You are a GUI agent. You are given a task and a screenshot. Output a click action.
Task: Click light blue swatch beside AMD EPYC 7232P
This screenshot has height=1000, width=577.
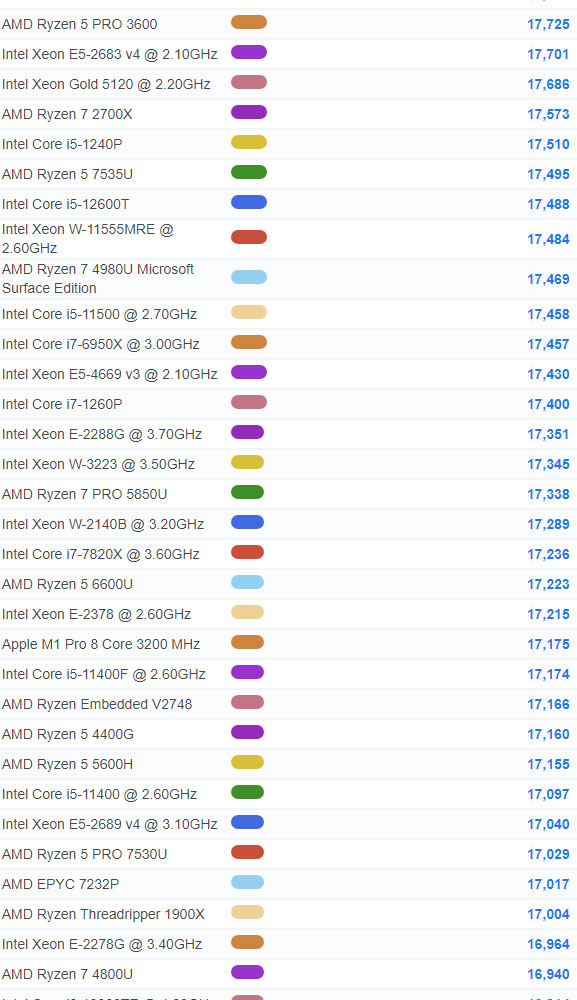coord(247,882)
